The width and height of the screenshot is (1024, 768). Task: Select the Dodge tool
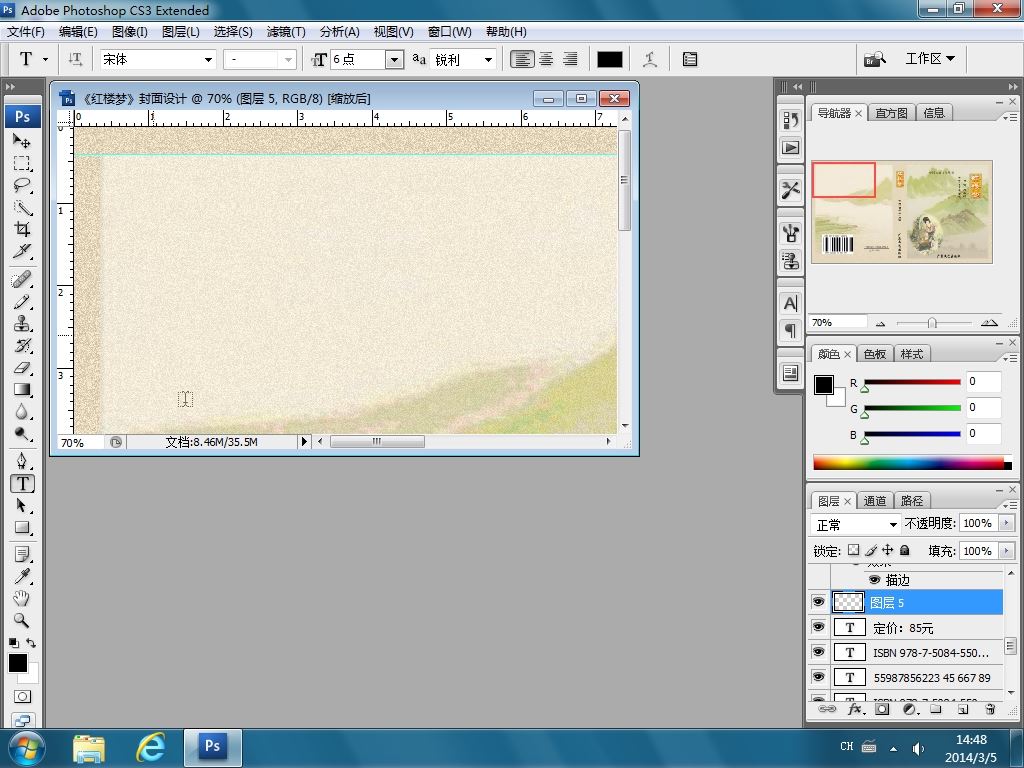[x=22, y=434]
